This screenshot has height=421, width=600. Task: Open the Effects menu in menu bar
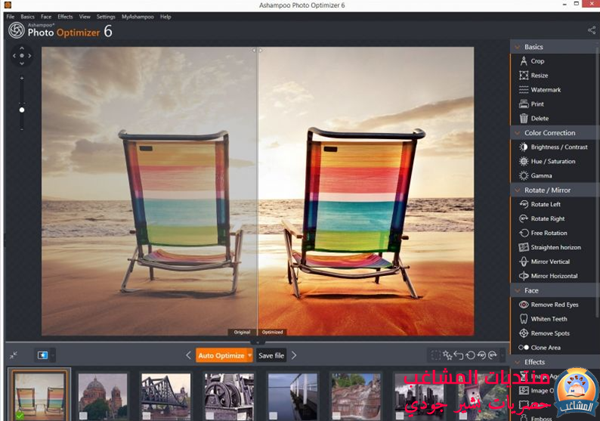(65, 17)
